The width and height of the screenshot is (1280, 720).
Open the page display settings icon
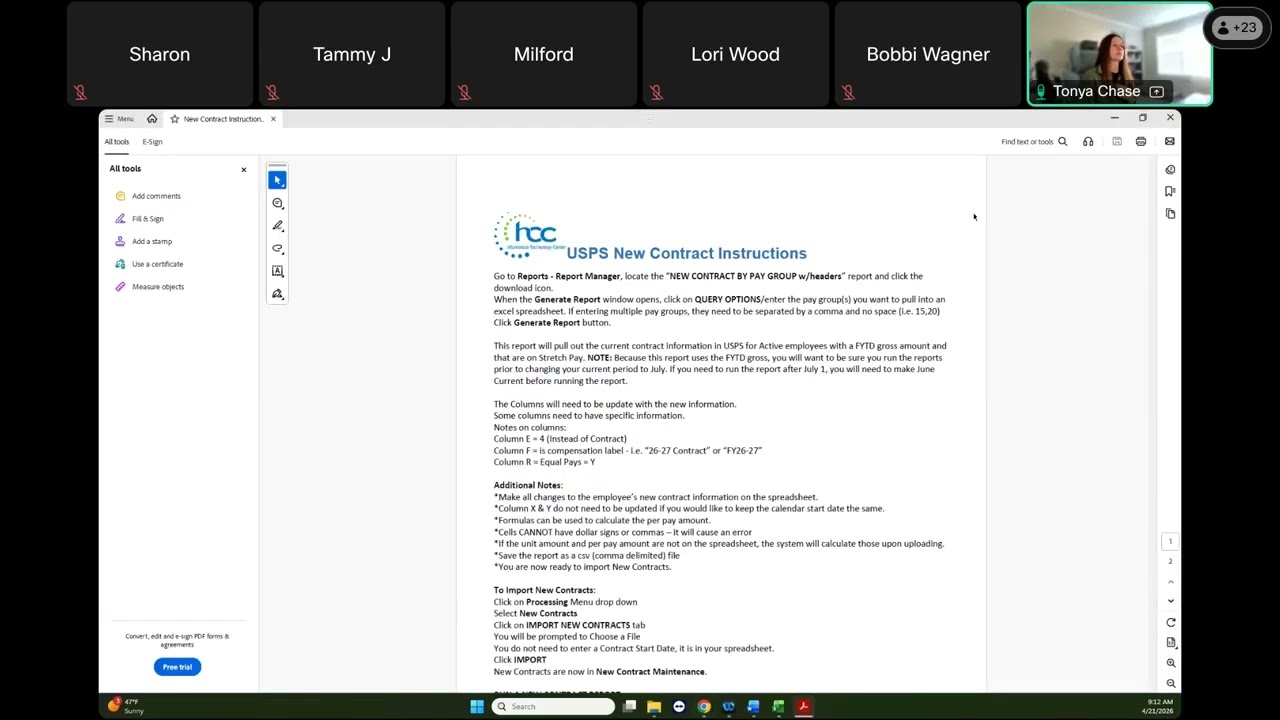(x=1171, y=643)
